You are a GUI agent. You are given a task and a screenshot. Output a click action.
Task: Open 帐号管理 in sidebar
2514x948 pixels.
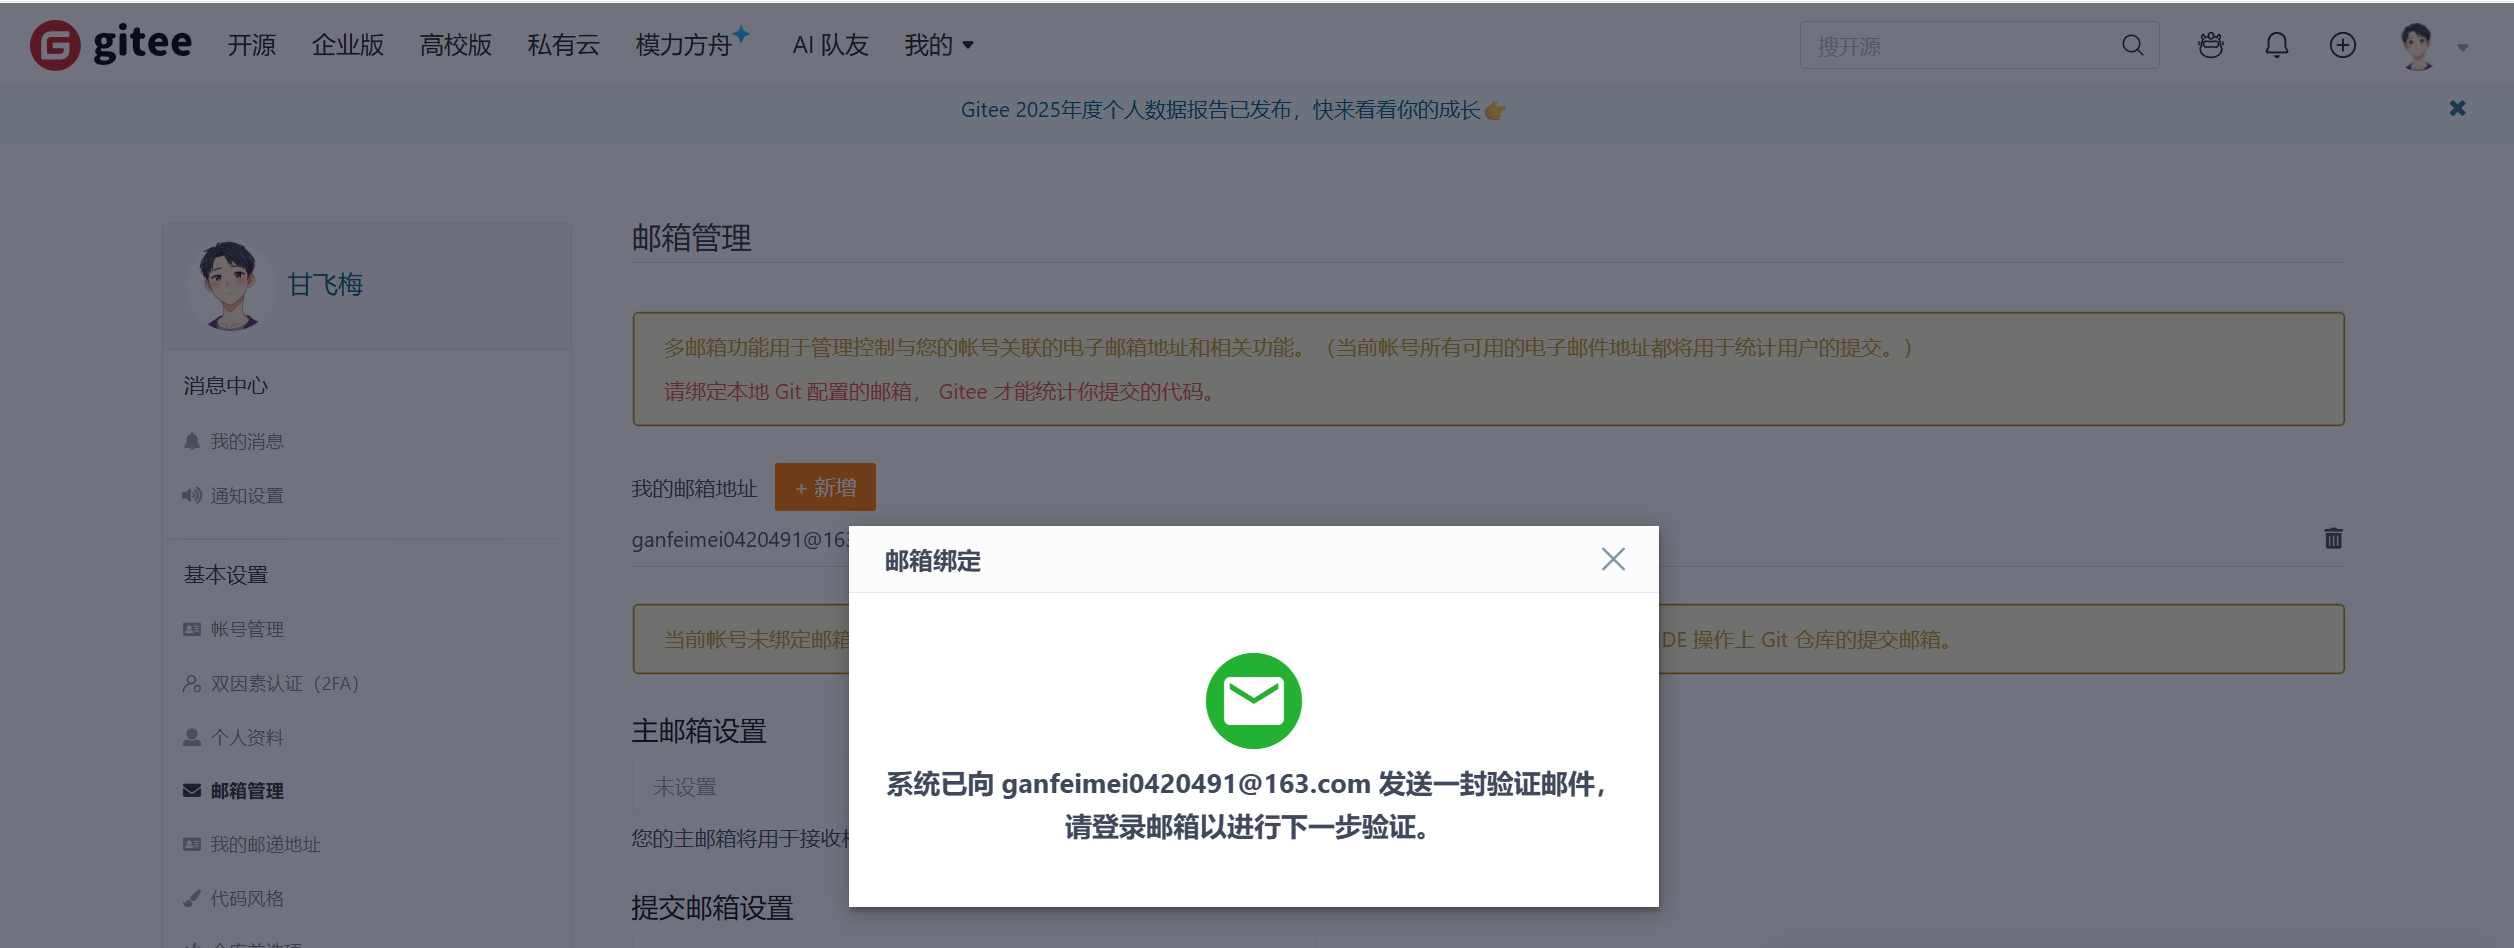[x=246, y=629]
